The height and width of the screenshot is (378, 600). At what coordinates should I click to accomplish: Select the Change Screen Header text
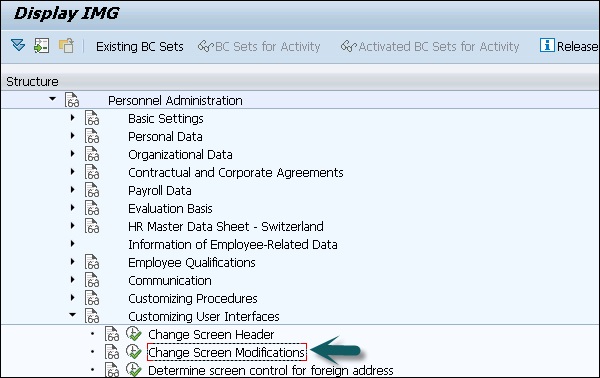coord(211,334)
